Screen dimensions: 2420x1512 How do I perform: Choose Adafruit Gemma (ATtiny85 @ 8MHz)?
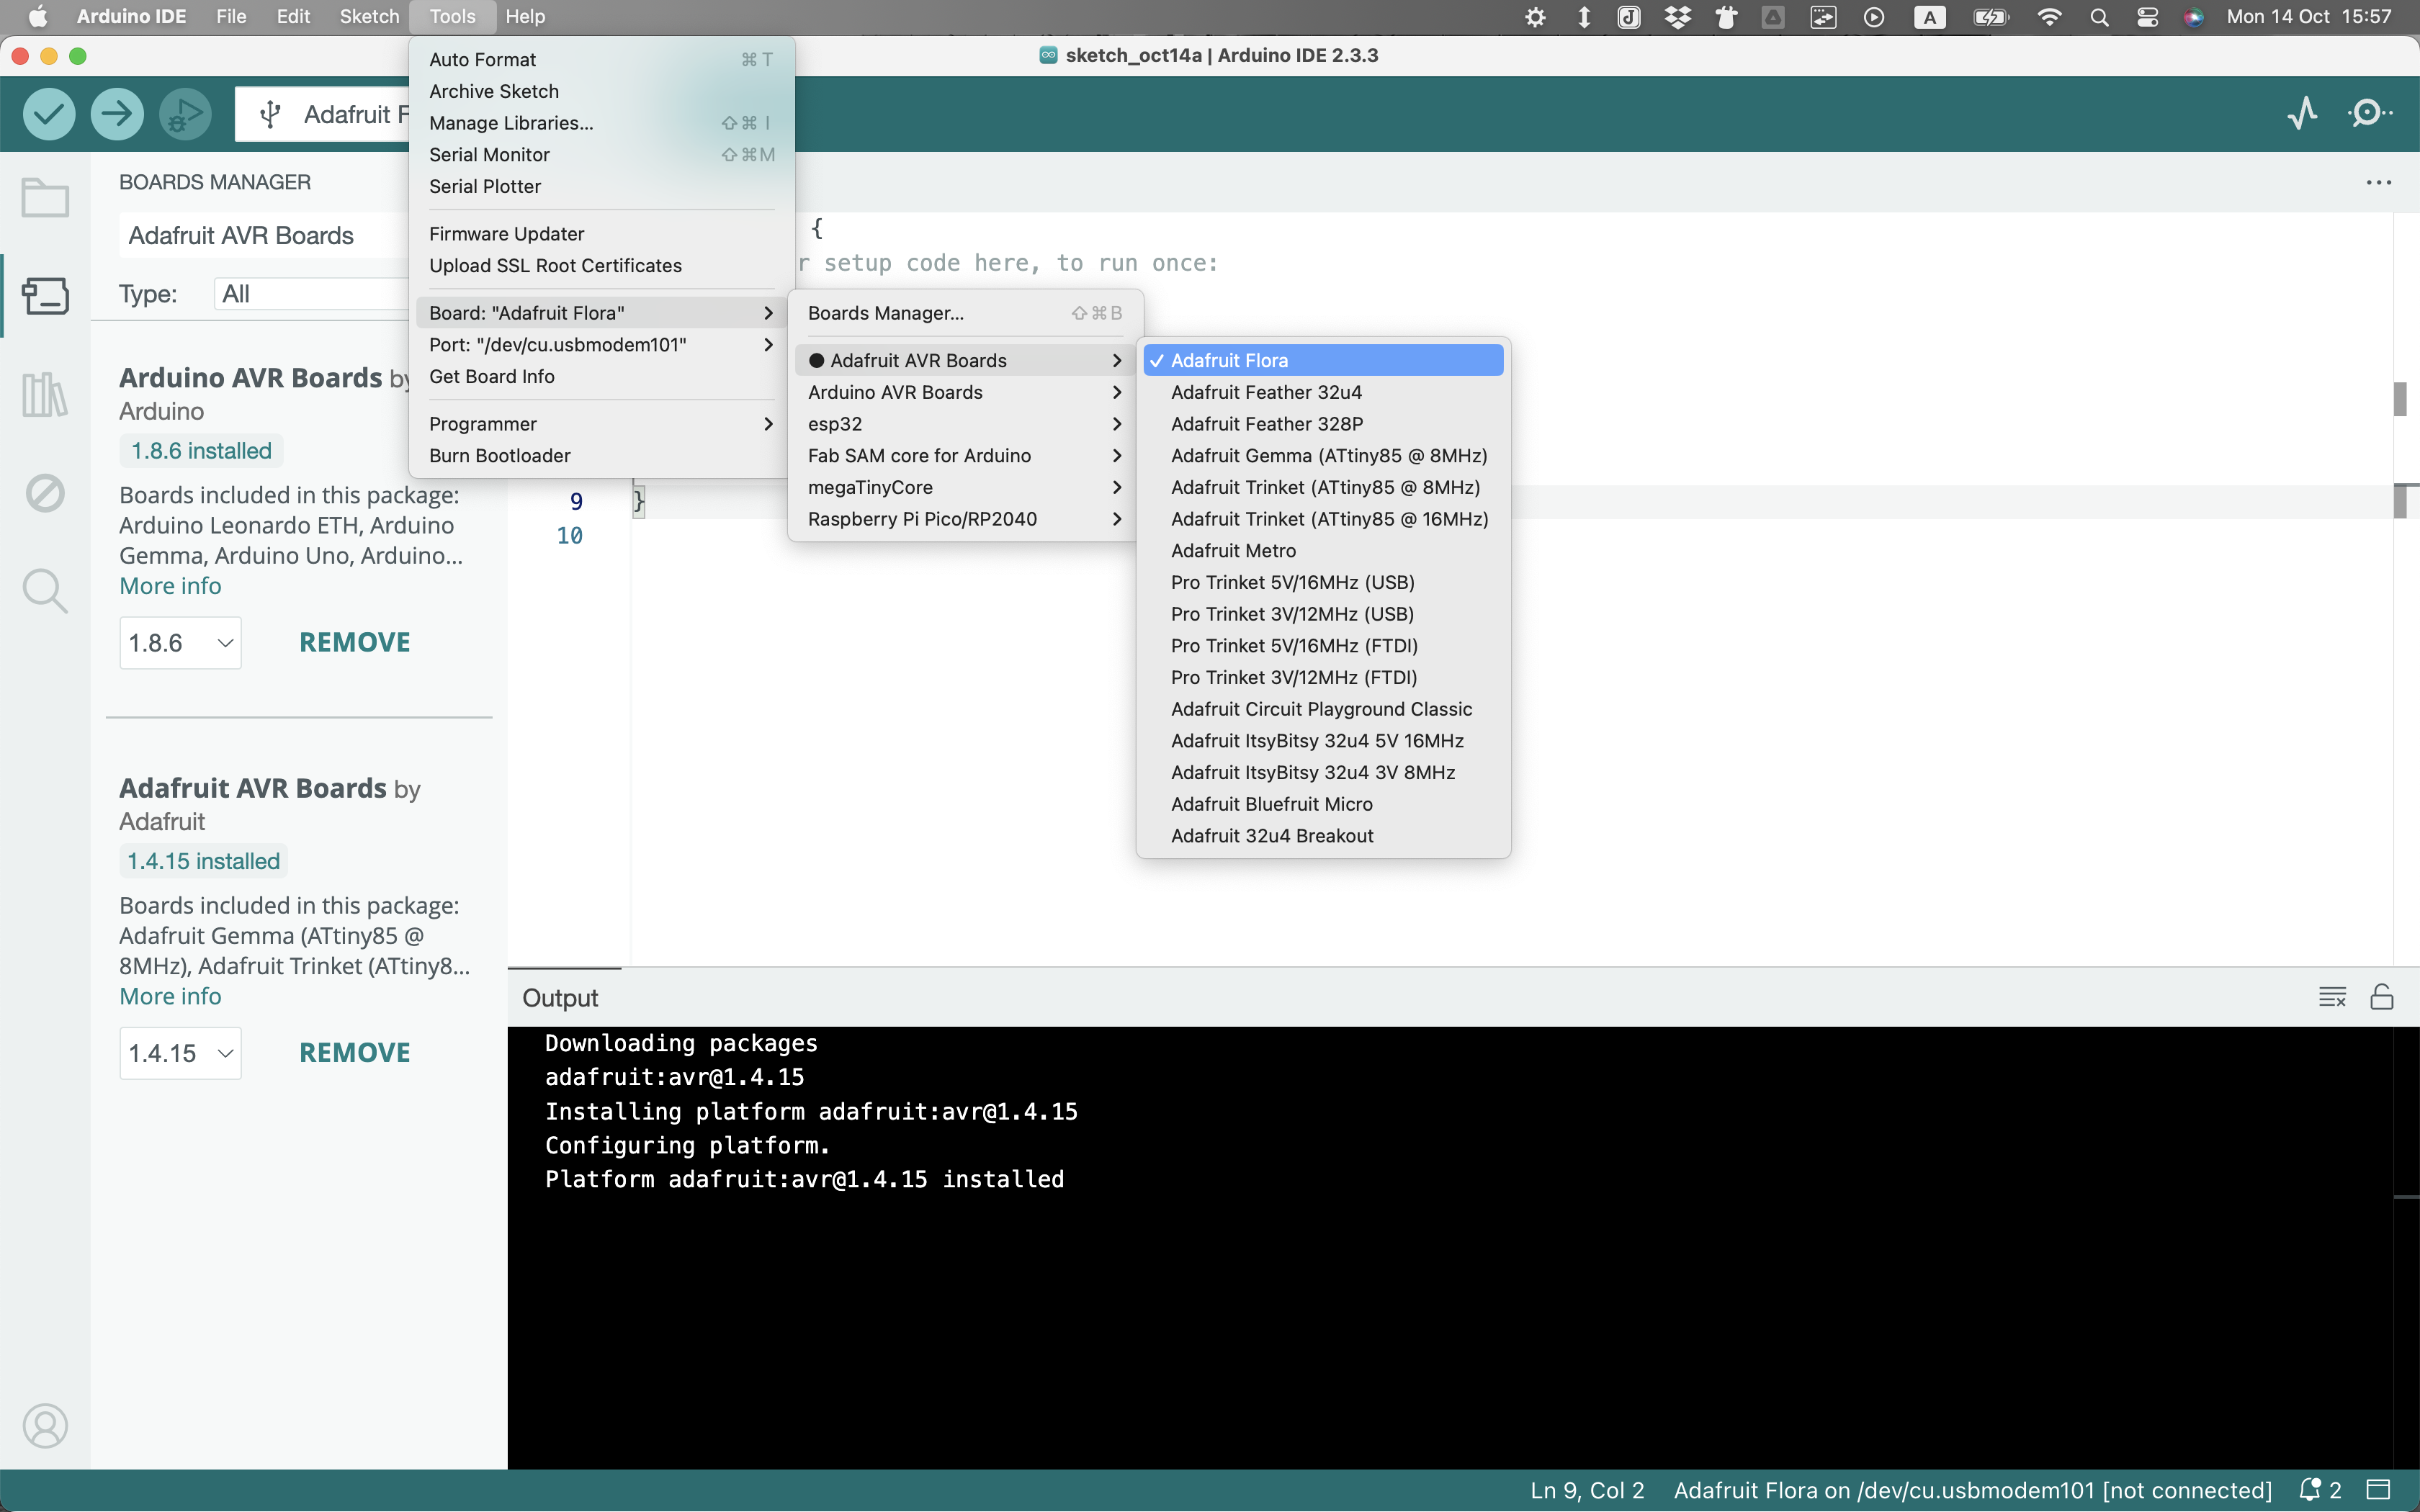(x=1323, y=456)
